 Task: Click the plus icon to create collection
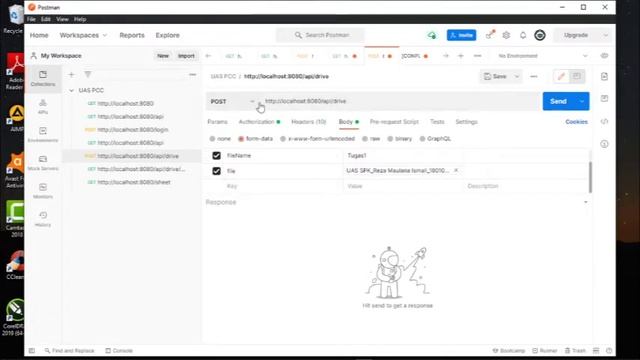[71, 75]
